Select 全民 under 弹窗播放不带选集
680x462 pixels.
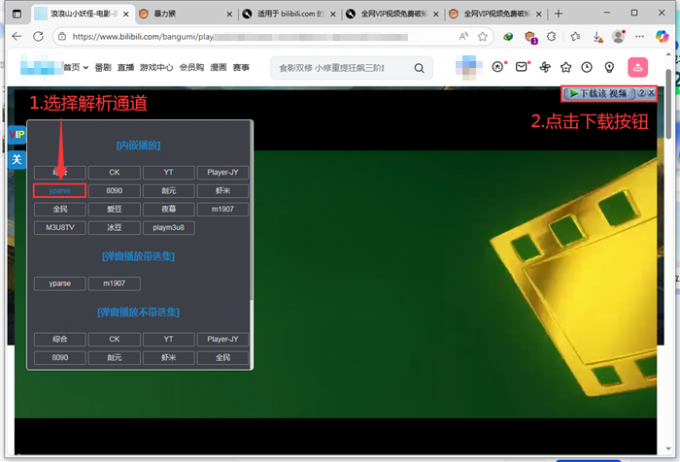(x=223, y=357)
